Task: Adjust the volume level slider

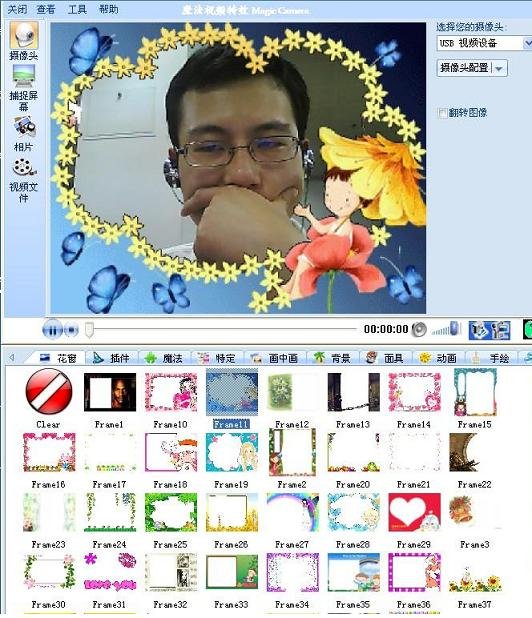Action: click(446, 329)
